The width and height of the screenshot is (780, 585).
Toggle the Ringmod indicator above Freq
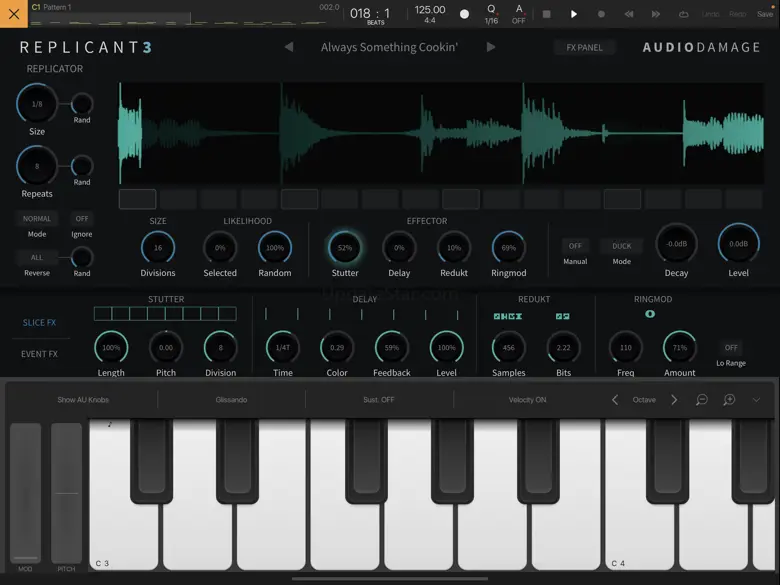tap(650, 314)
